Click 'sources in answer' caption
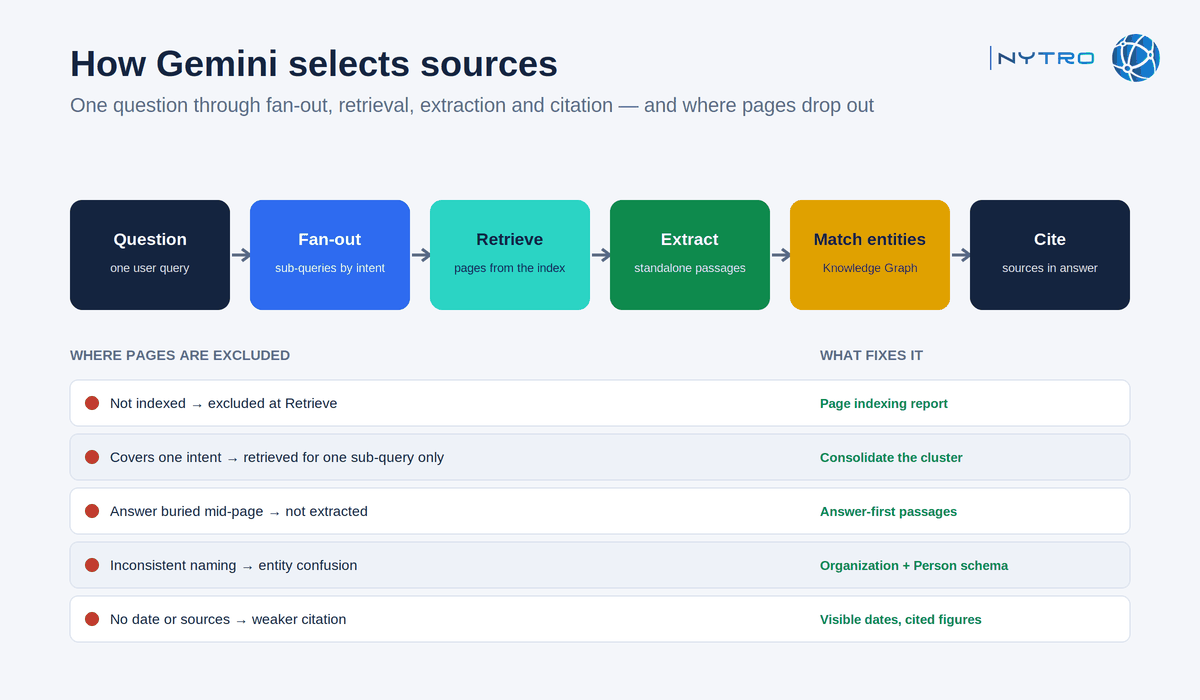Image resolution: width=1200 pixels, height=700 pixels. [x=1050, y=268]
